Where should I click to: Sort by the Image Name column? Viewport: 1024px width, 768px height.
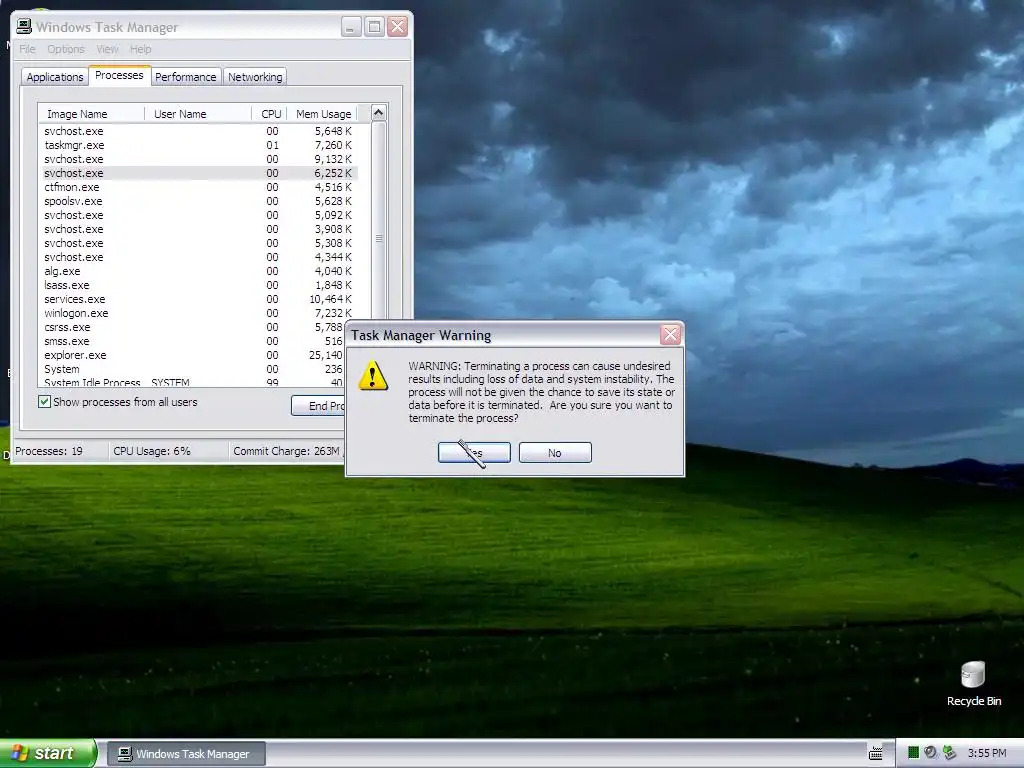pos(91,114)
